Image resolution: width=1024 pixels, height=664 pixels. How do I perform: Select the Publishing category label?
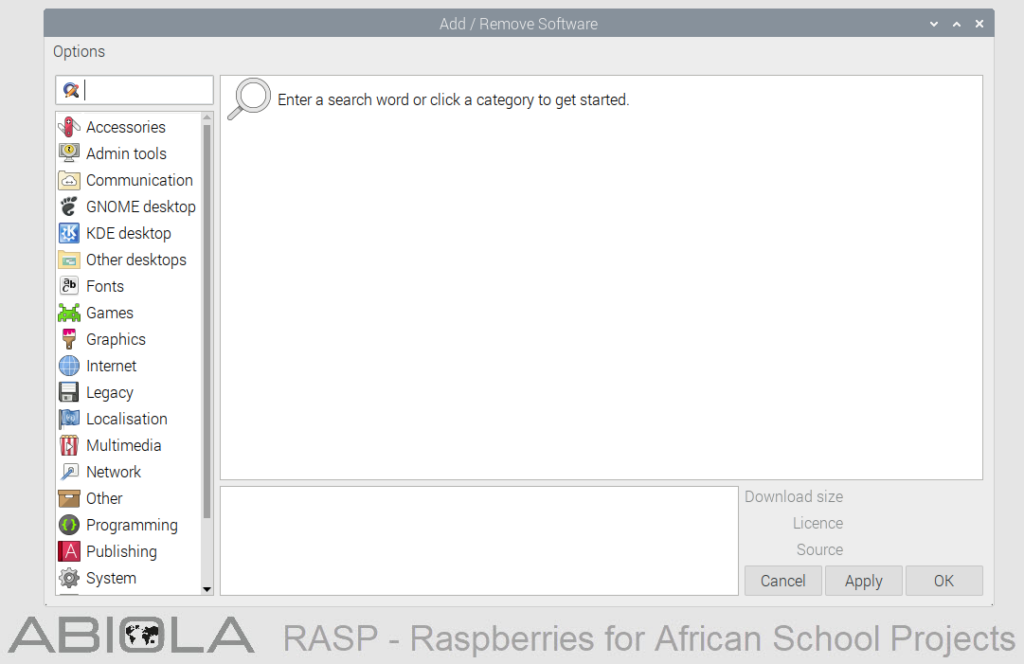tap(121, 552)
